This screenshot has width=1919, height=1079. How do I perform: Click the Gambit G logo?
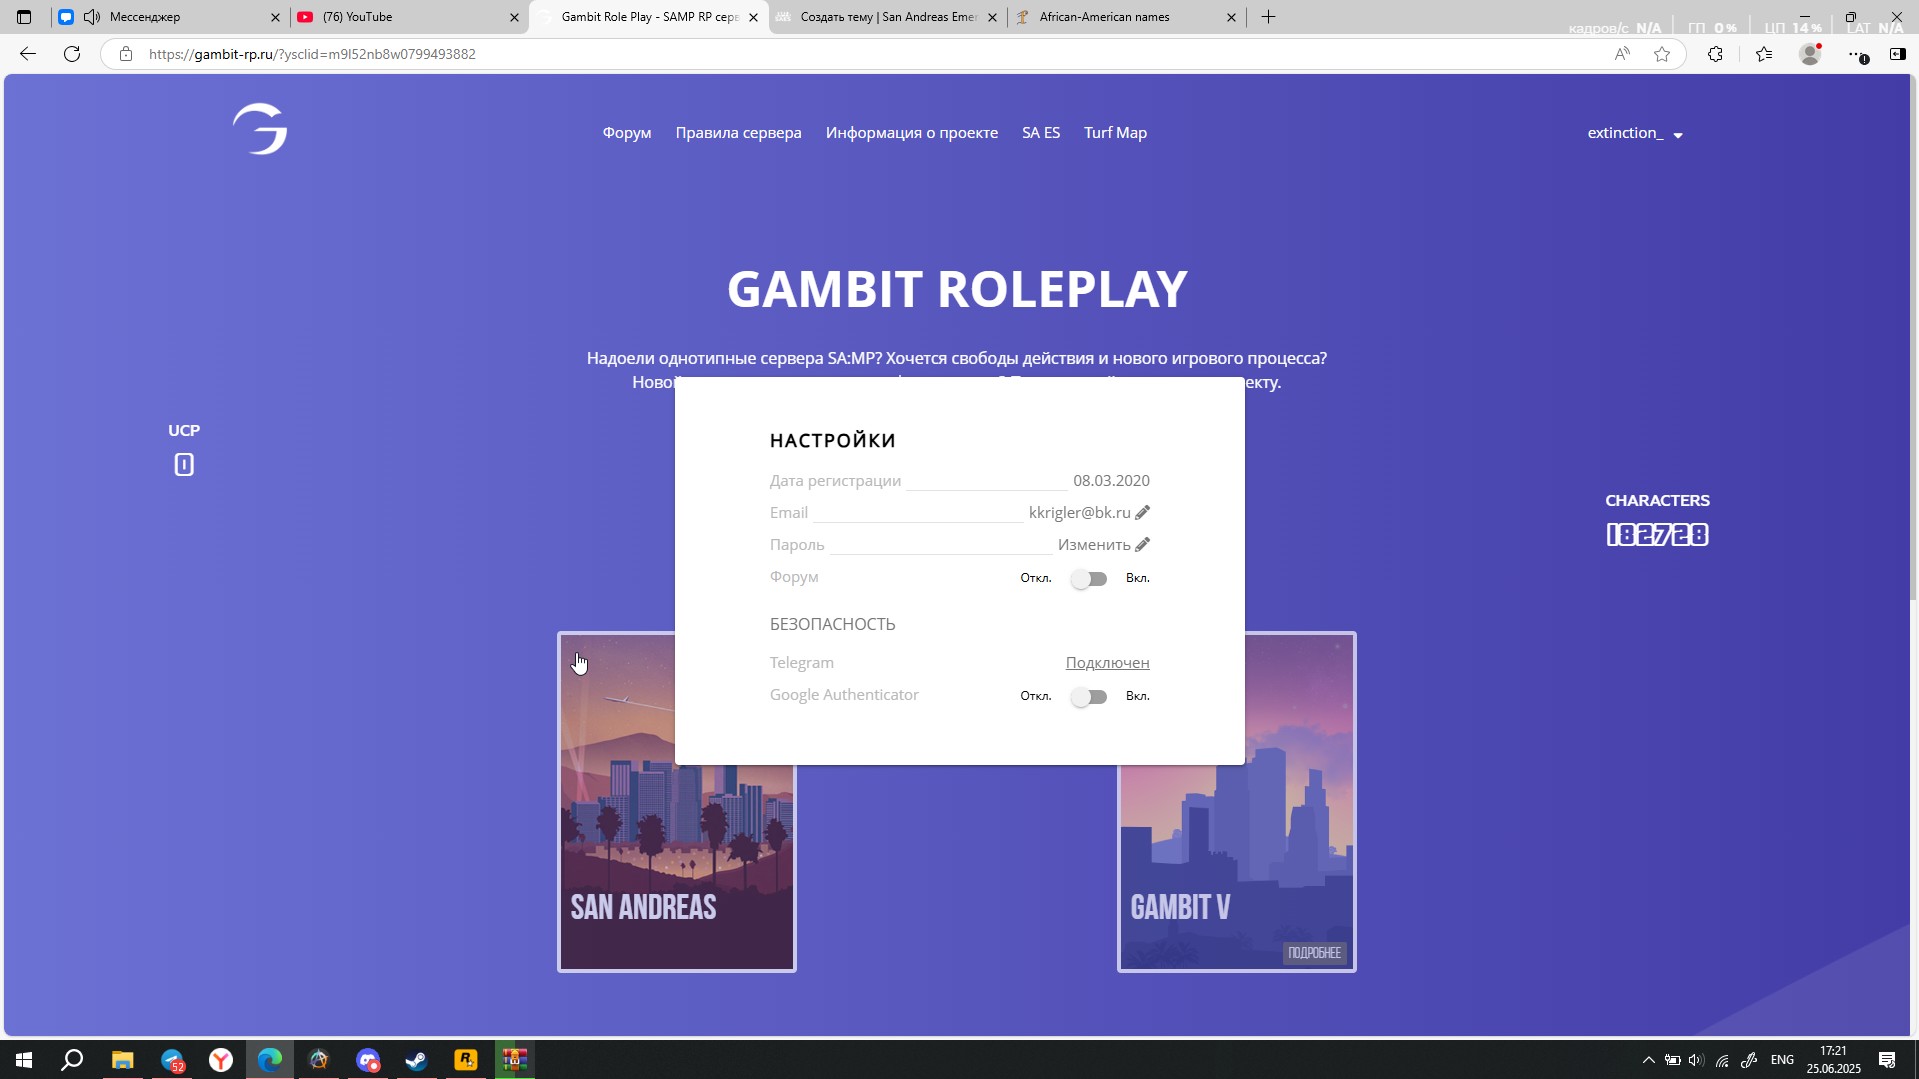click(260, 129)
